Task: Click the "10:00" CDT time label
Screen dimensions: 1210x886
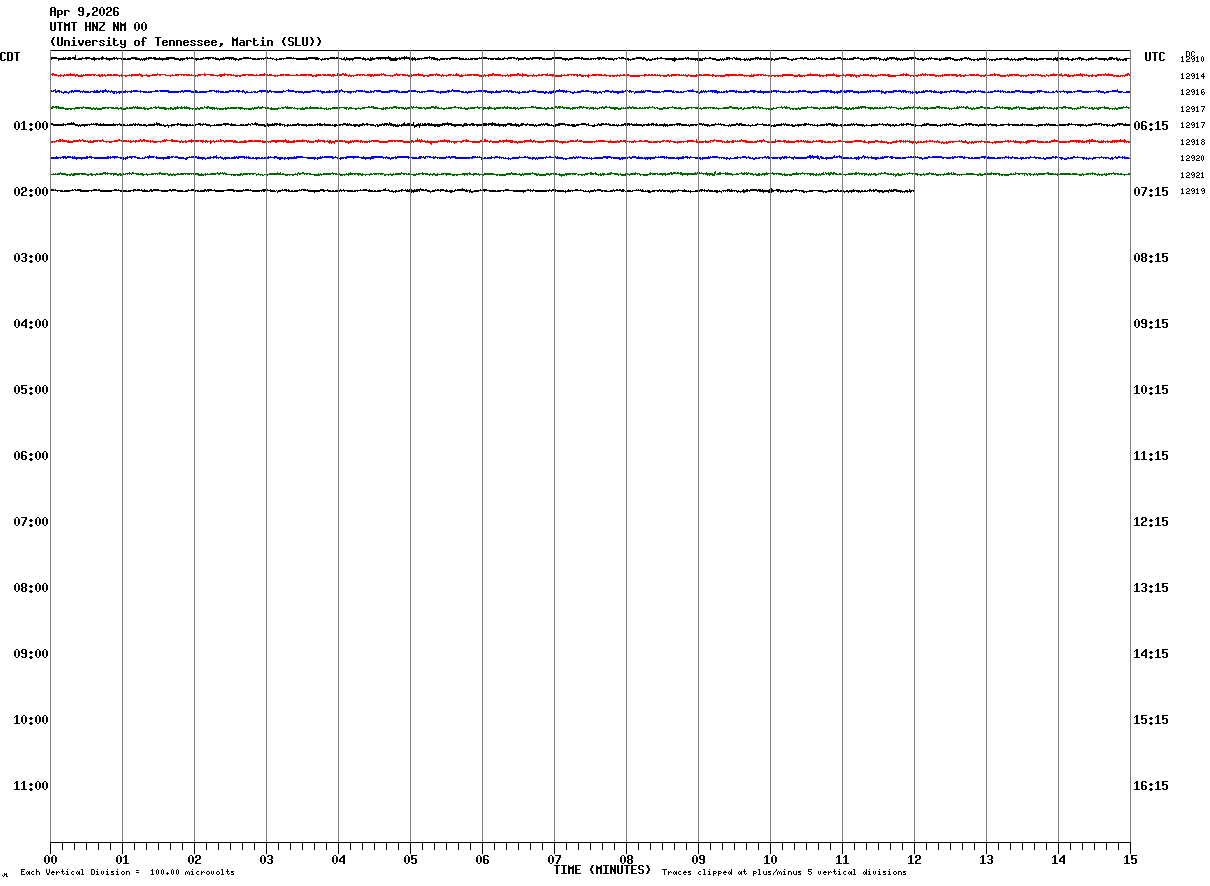Action: pos(31,720)
